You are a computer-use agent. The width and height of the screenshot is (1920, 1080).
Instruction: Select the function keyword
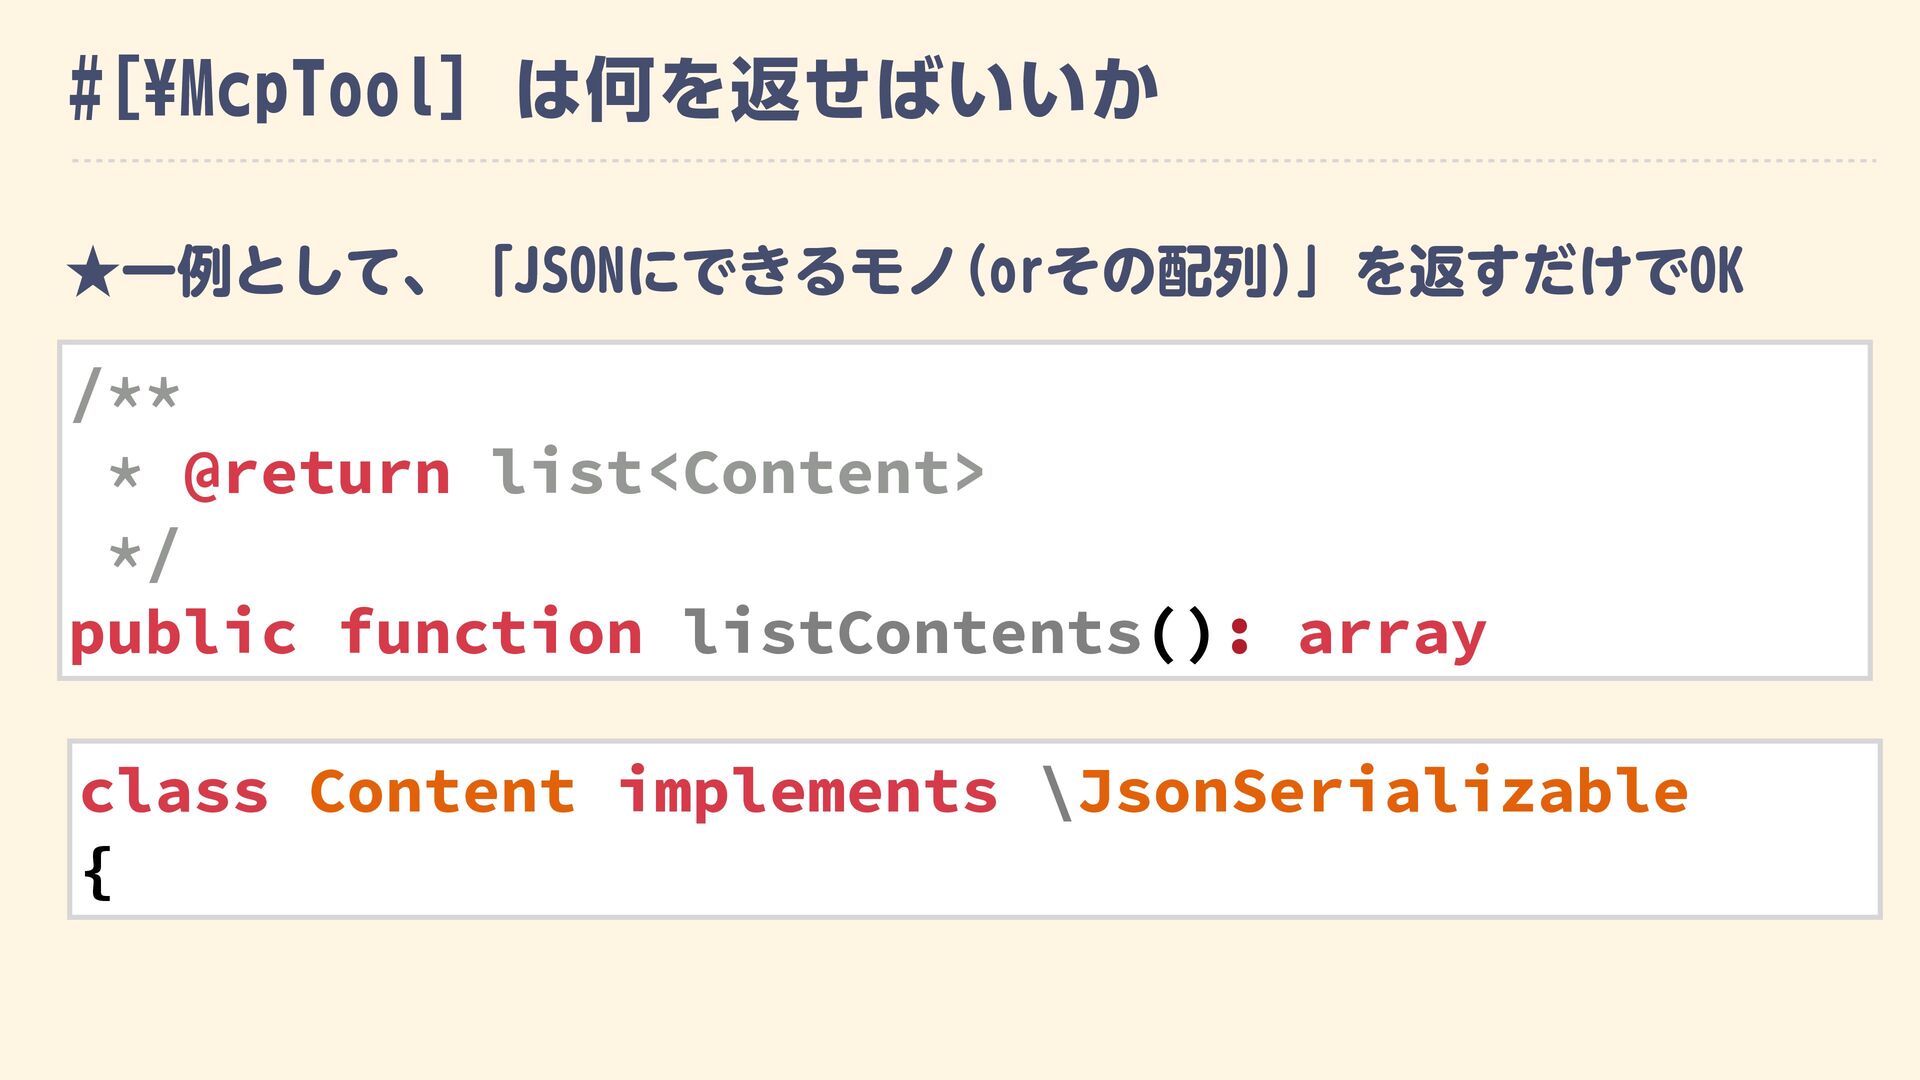491,633
